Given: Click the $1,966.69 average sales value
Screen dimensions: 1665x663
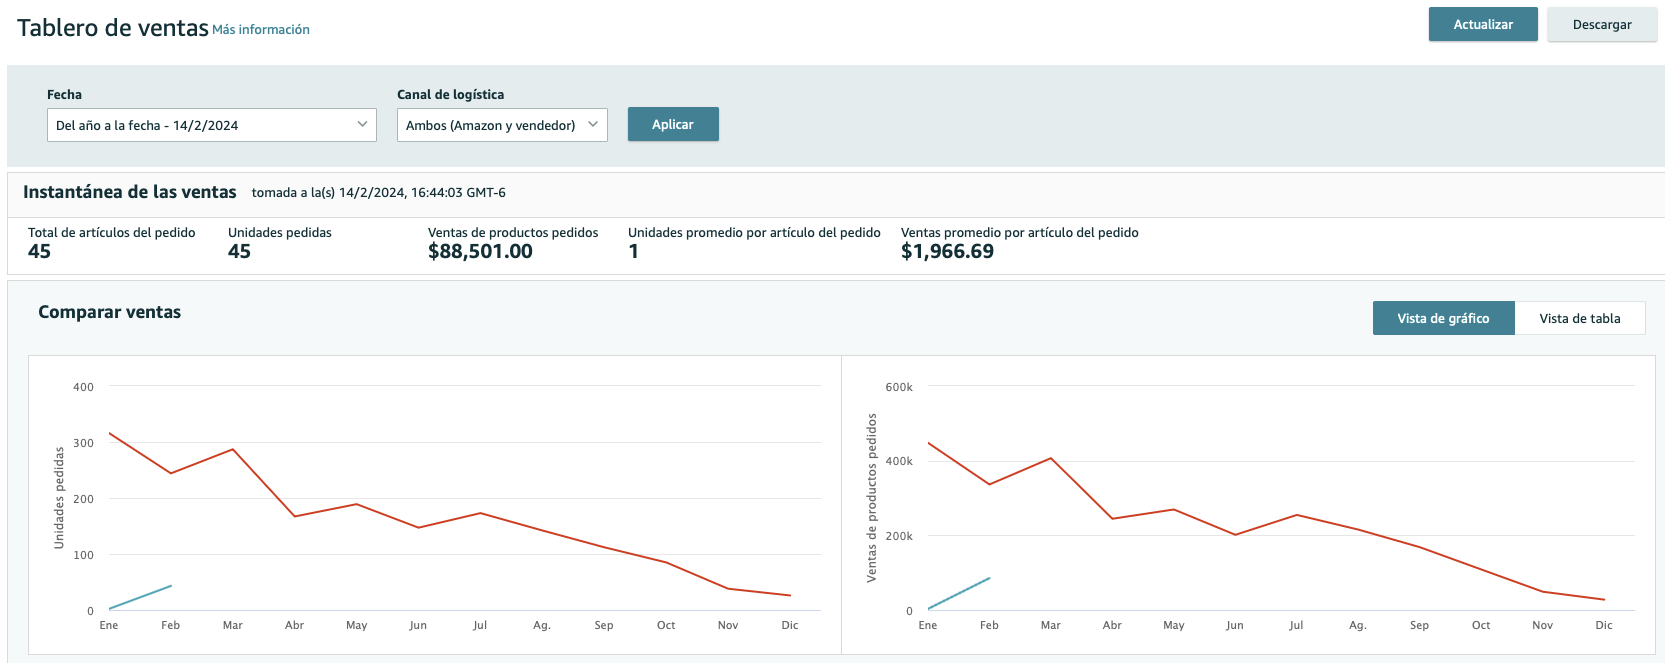Looking at the screenshot, I should pos(947,252).
